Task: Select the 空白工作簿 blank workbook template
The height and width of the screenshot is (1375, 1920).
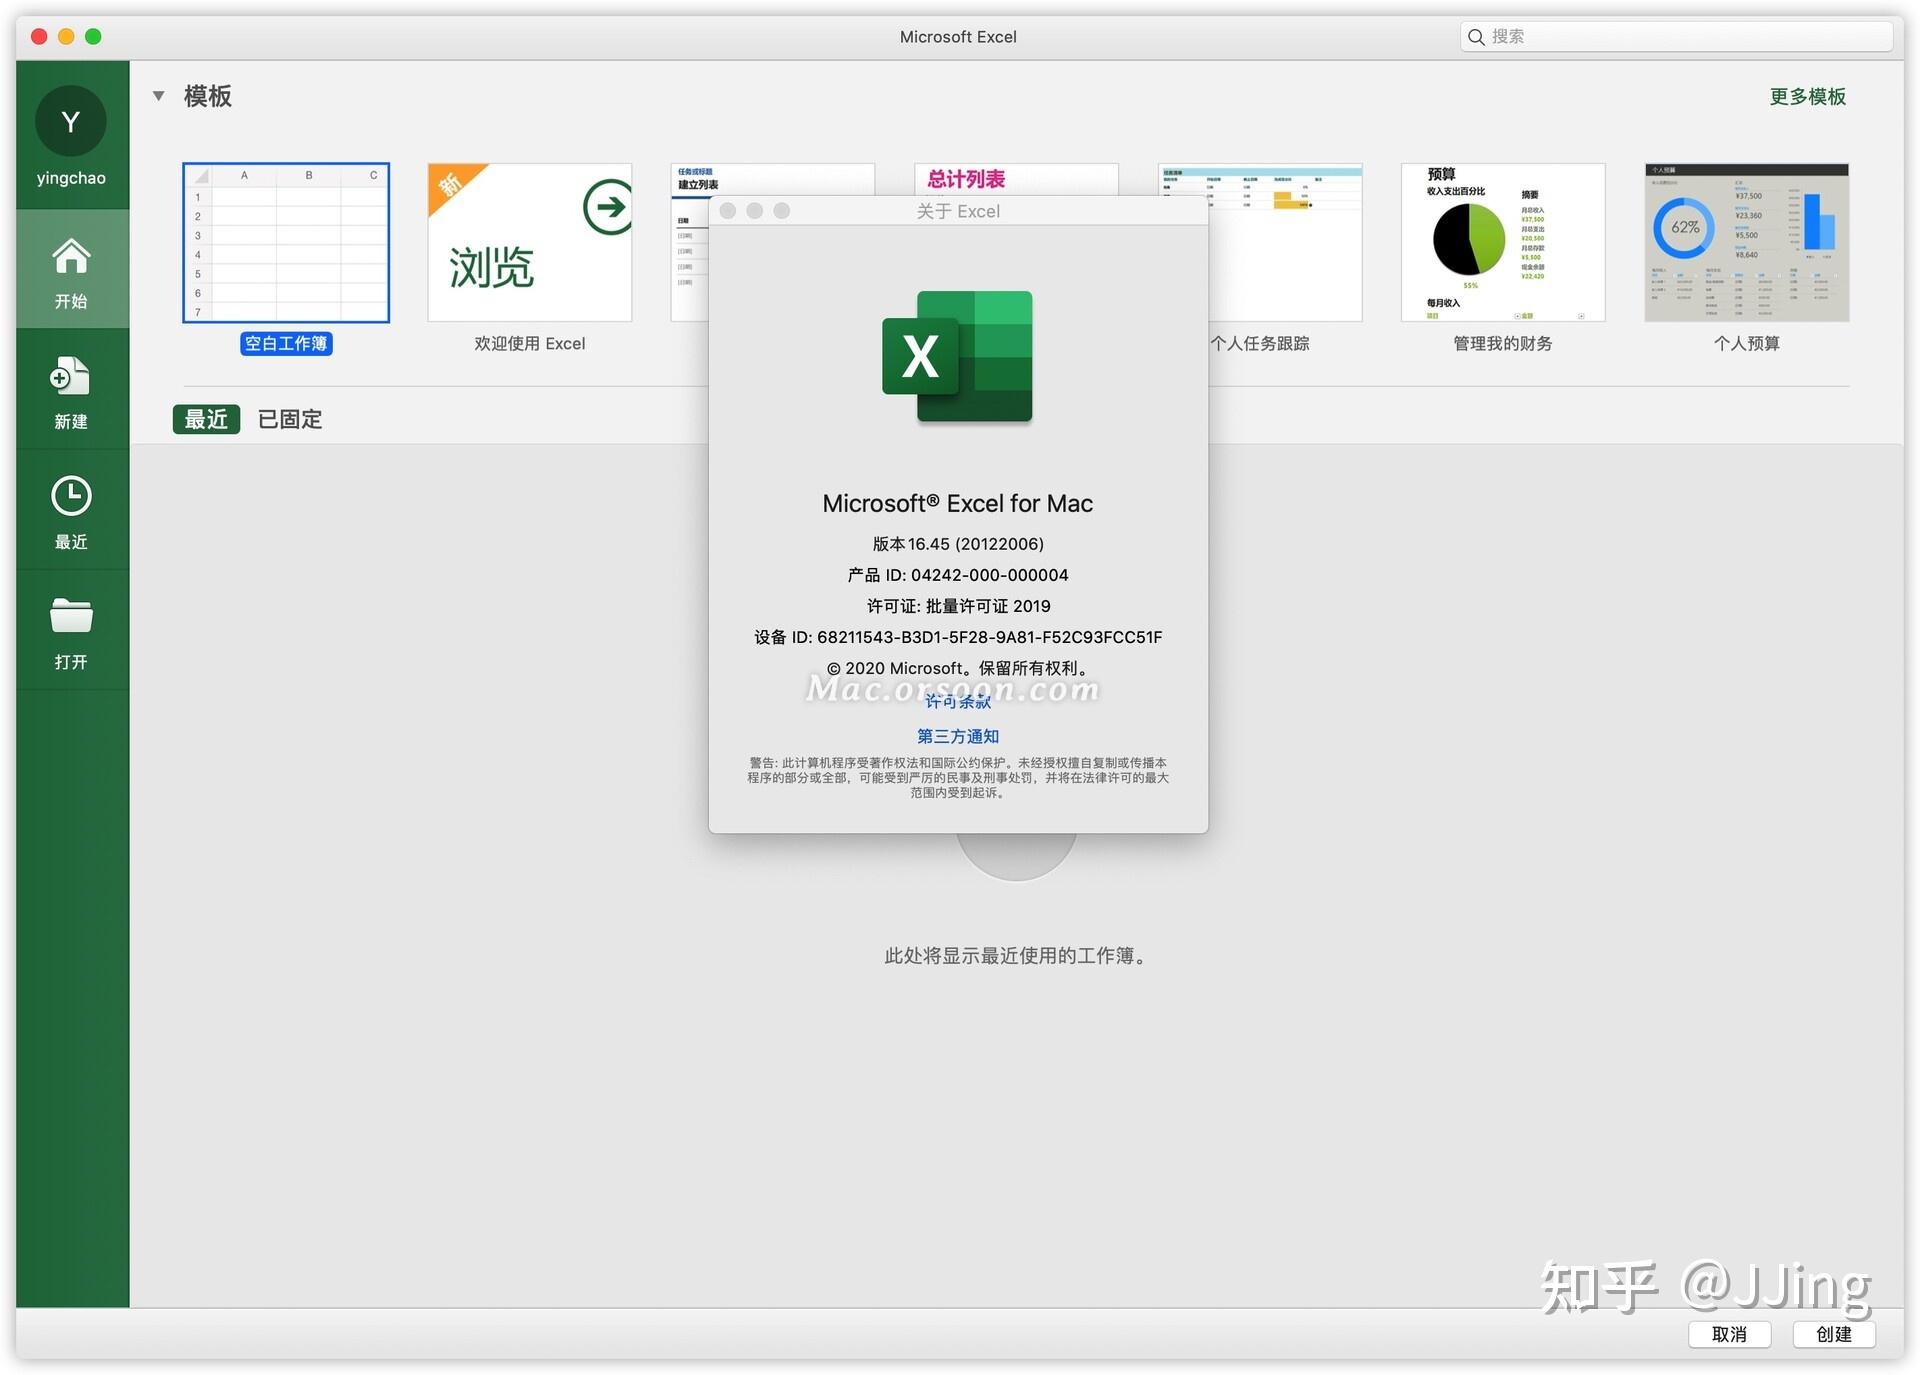Action: point(286,243)
